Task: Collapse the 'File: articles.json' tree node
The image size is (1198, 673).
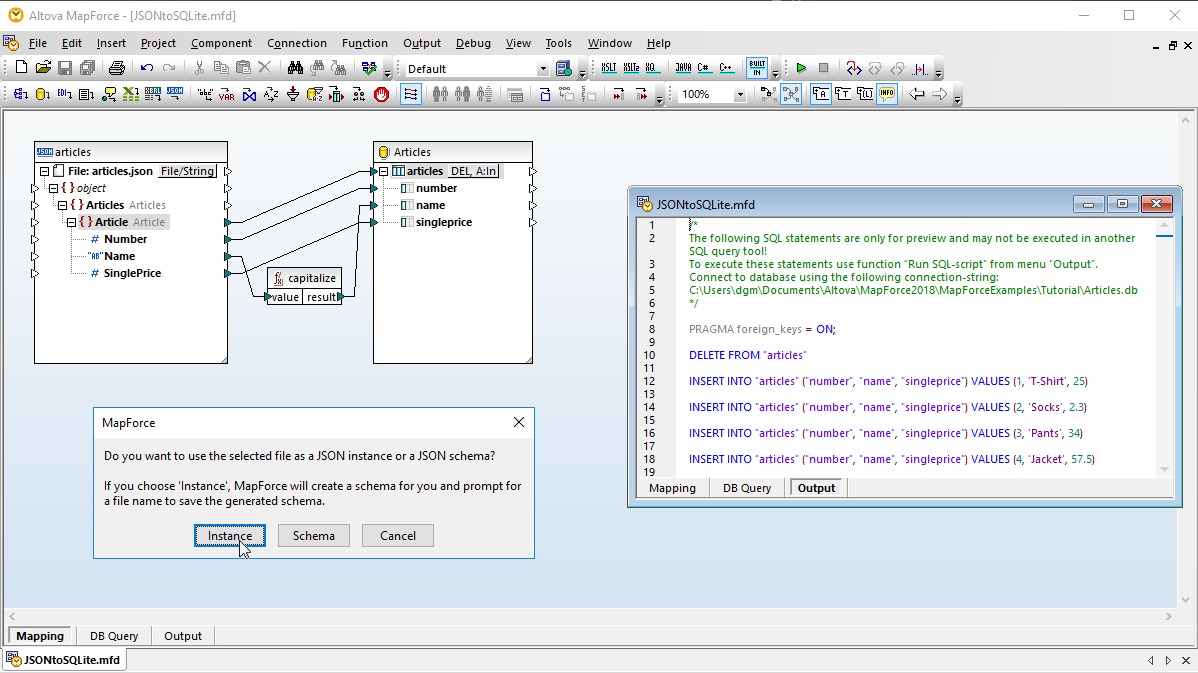Action: (44, 171)
